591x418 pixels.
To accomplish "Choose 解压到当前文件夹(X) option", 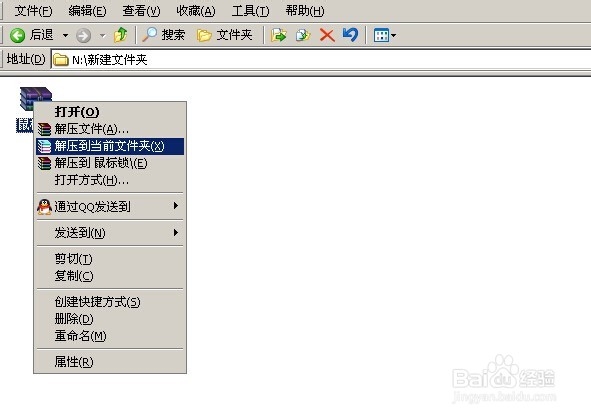I will (110, 146).
